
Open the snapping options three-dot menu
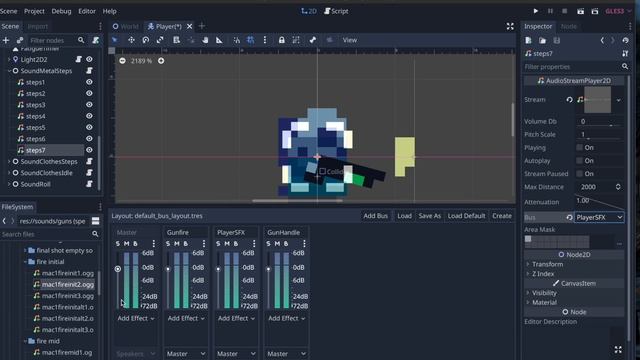265,40
